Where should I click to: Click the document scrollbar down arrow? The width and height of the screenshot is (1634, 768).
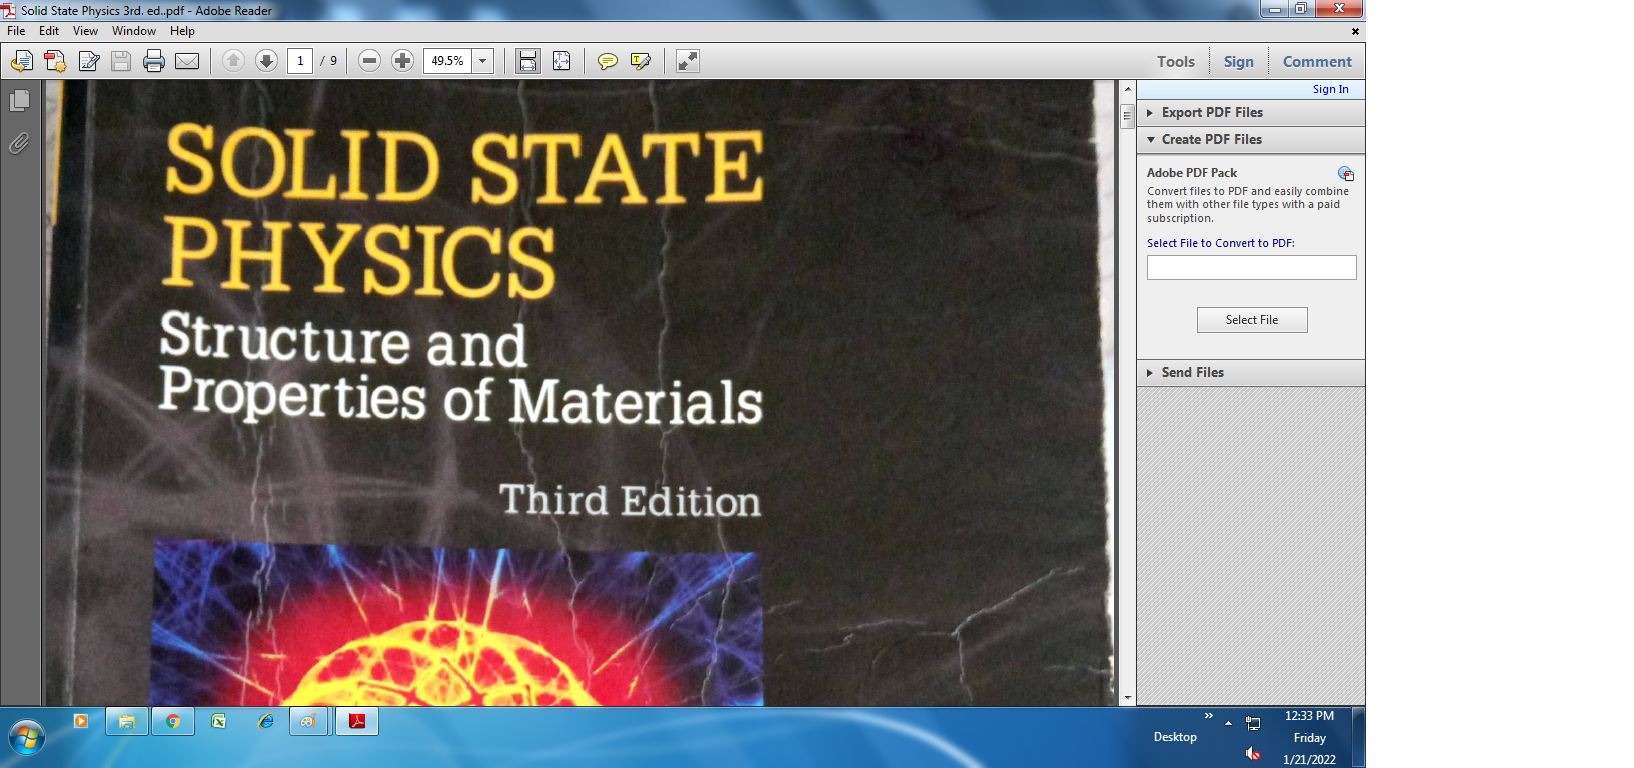tap(1128, 698)
